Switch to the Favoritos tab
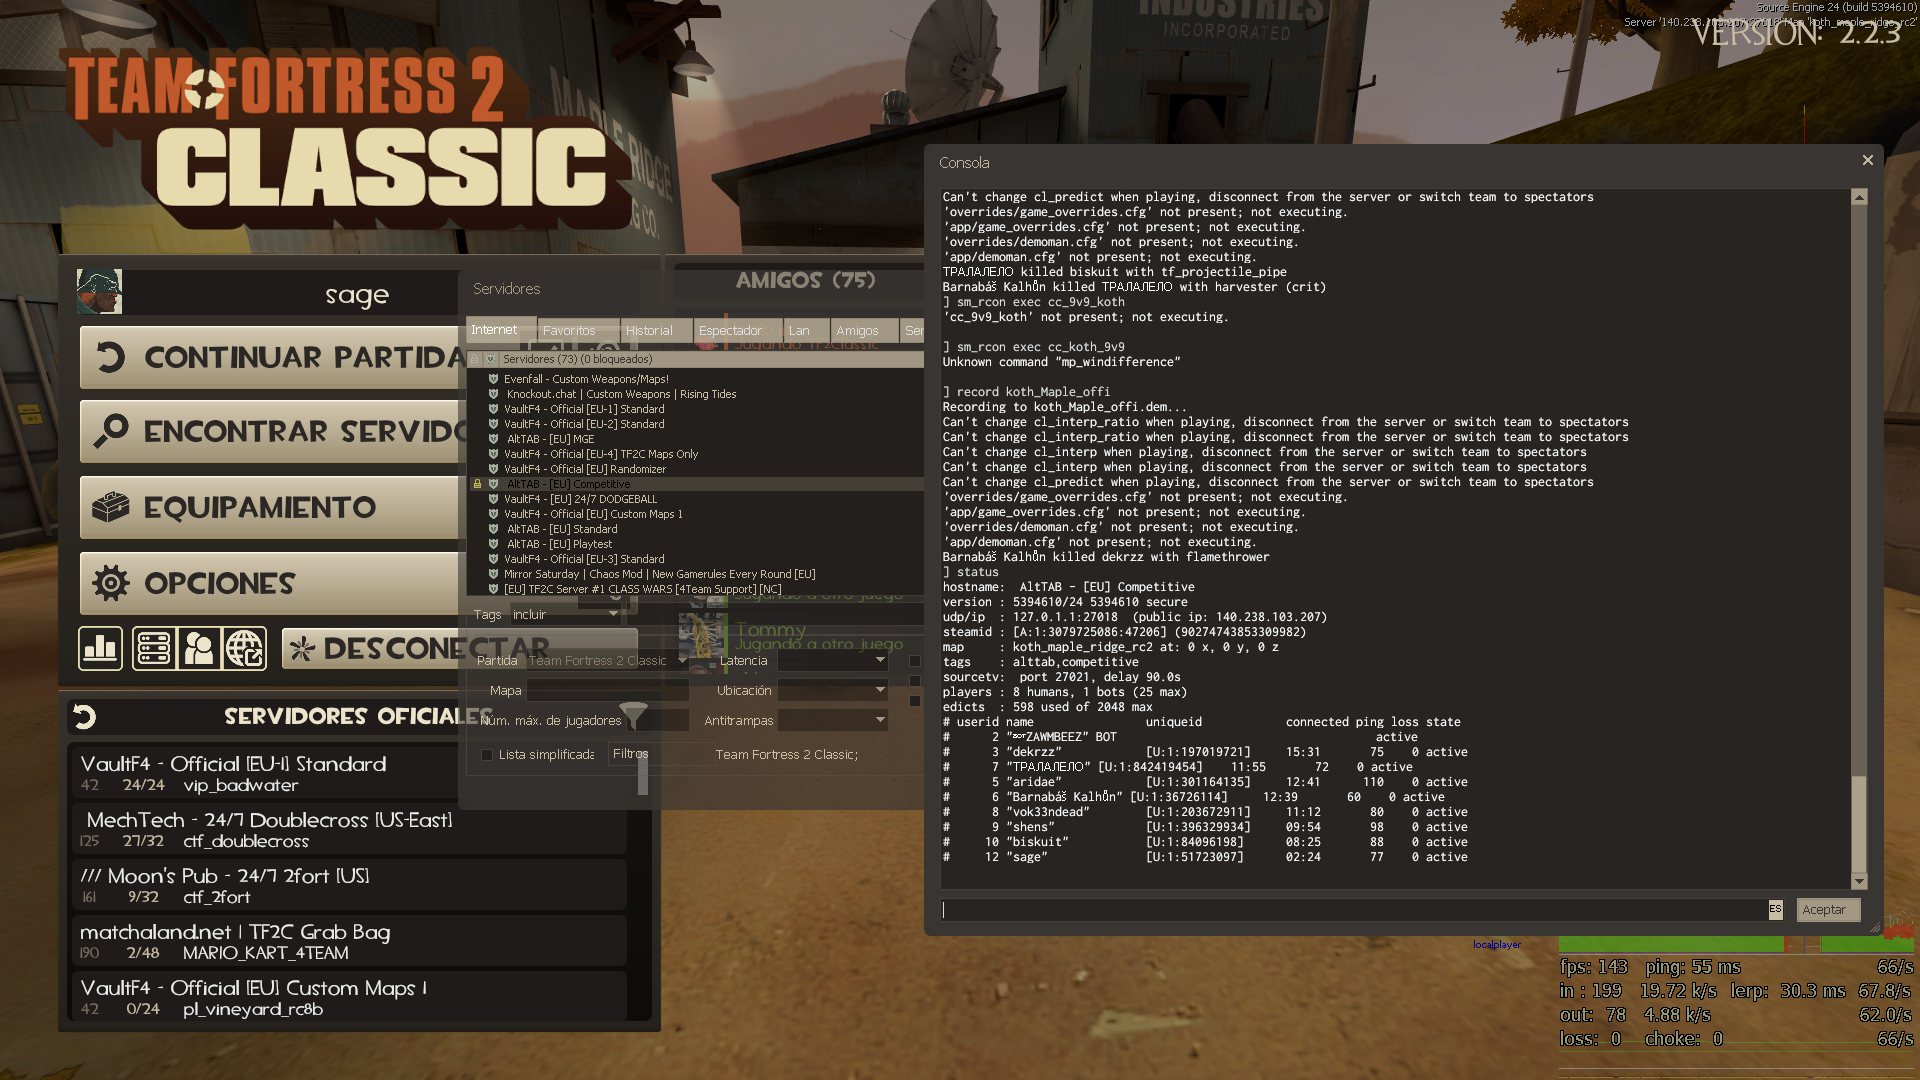The image size is (1920, 1080). (x=569, y=331)
